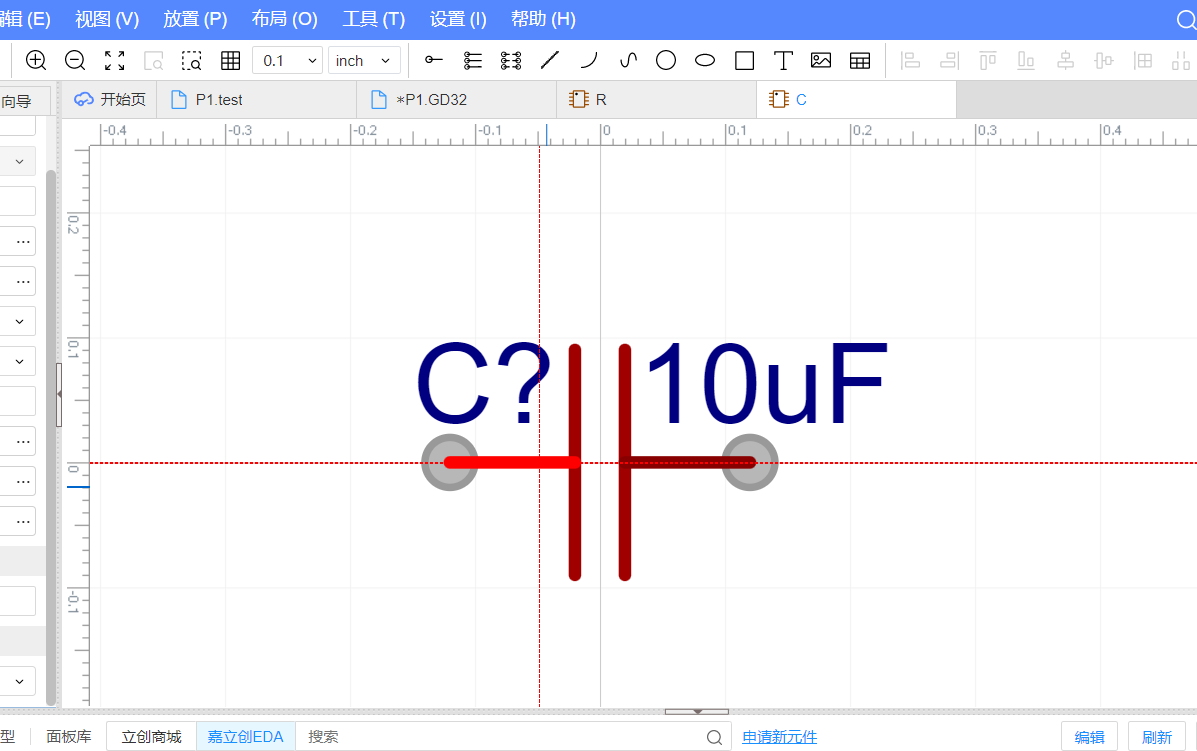Screen dimensions: 1197x751
Task: Click the zoom out magnifier icon
Action: tap(75, 60)
